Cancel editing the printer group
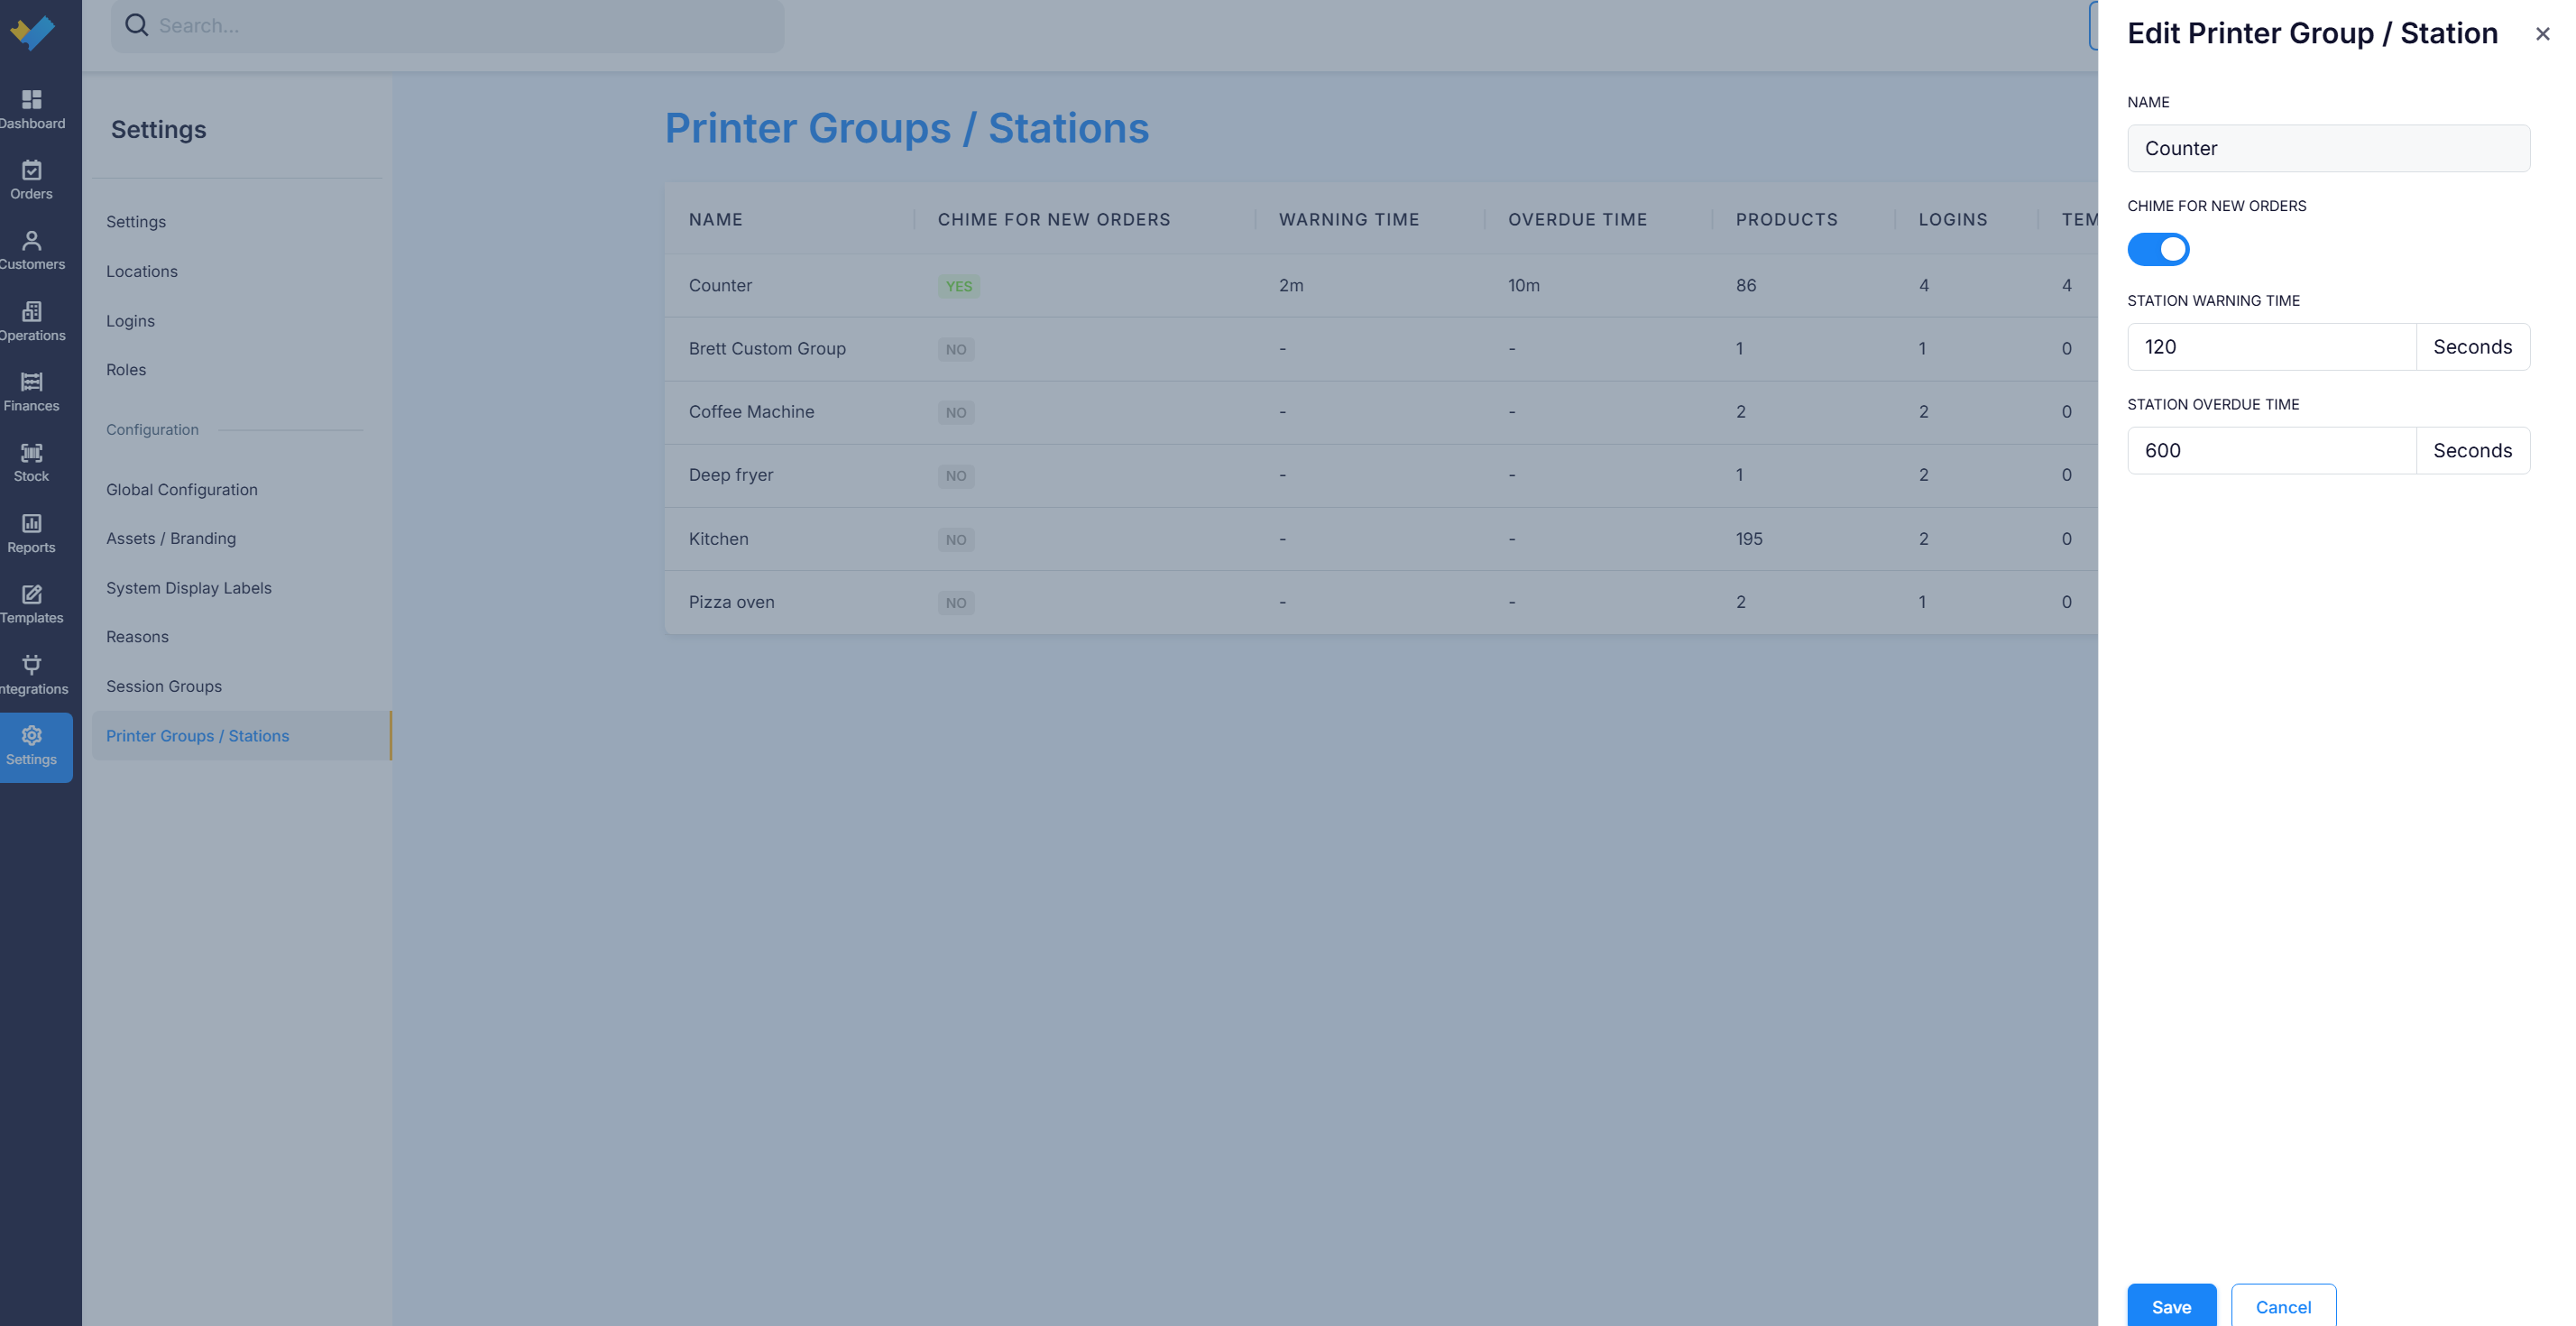The image size is (2576, 1326). 2283,1306
